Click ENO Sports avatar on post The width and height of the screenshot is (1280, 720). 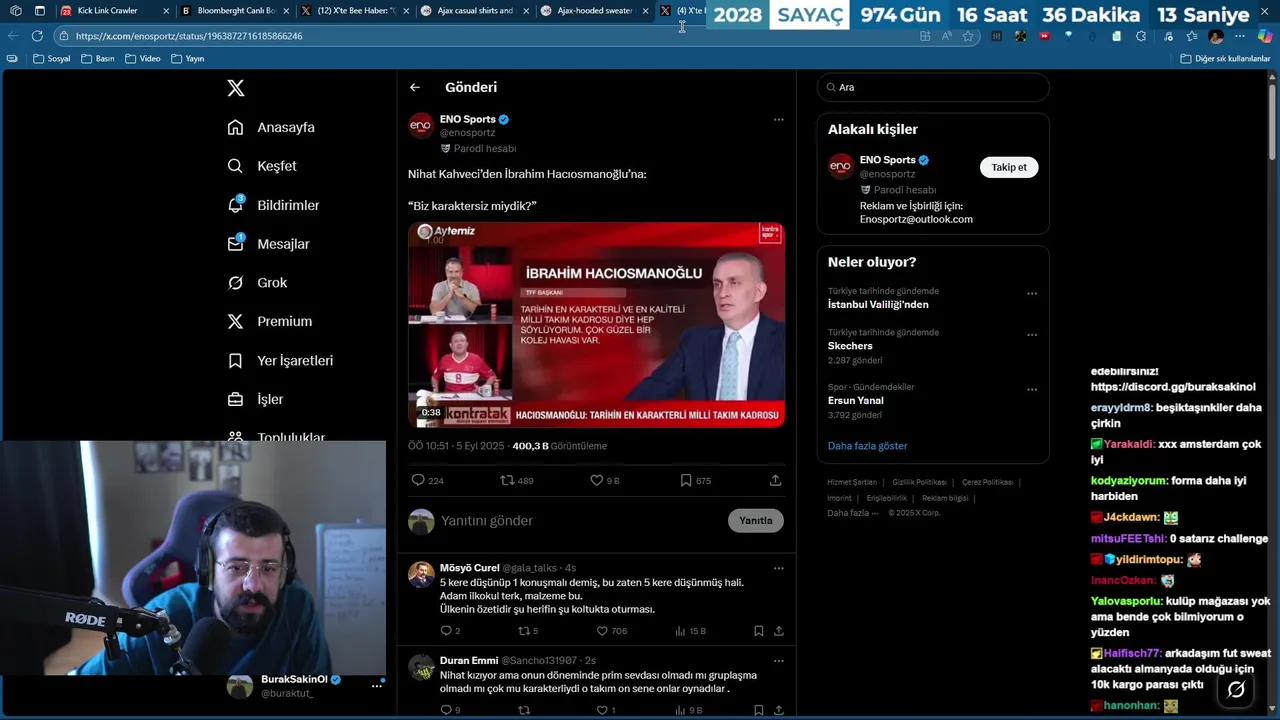pyautogui.click(x=421, y=125)
